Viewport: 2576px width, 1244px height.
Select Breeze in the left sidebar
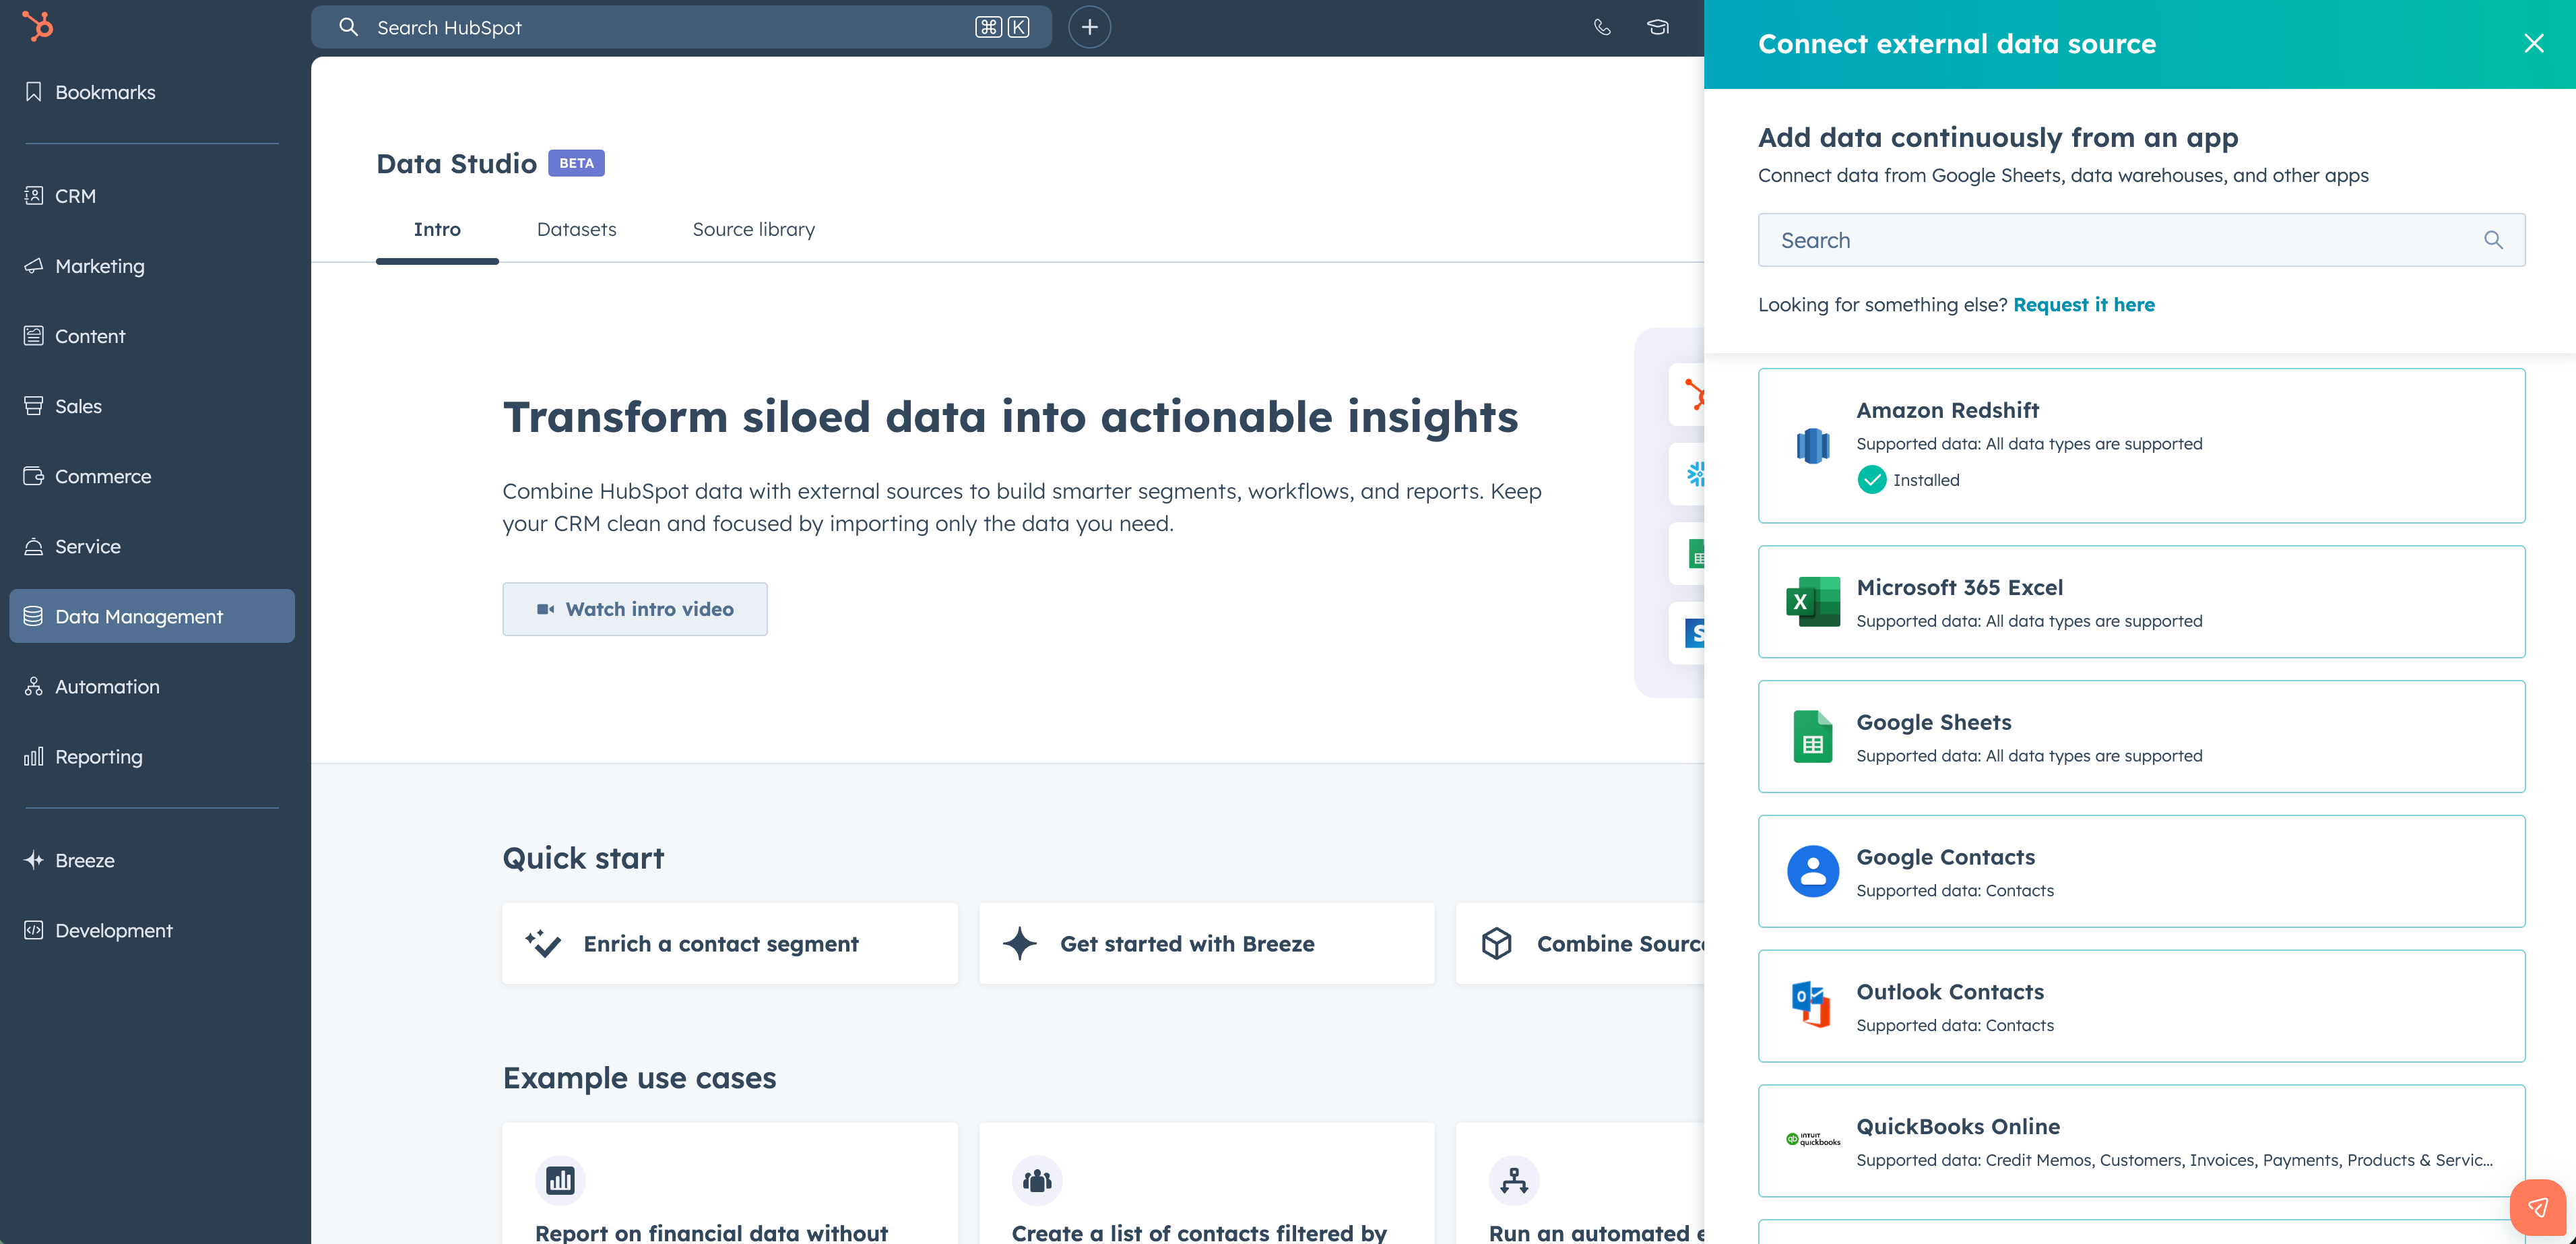tap(84, 860)
